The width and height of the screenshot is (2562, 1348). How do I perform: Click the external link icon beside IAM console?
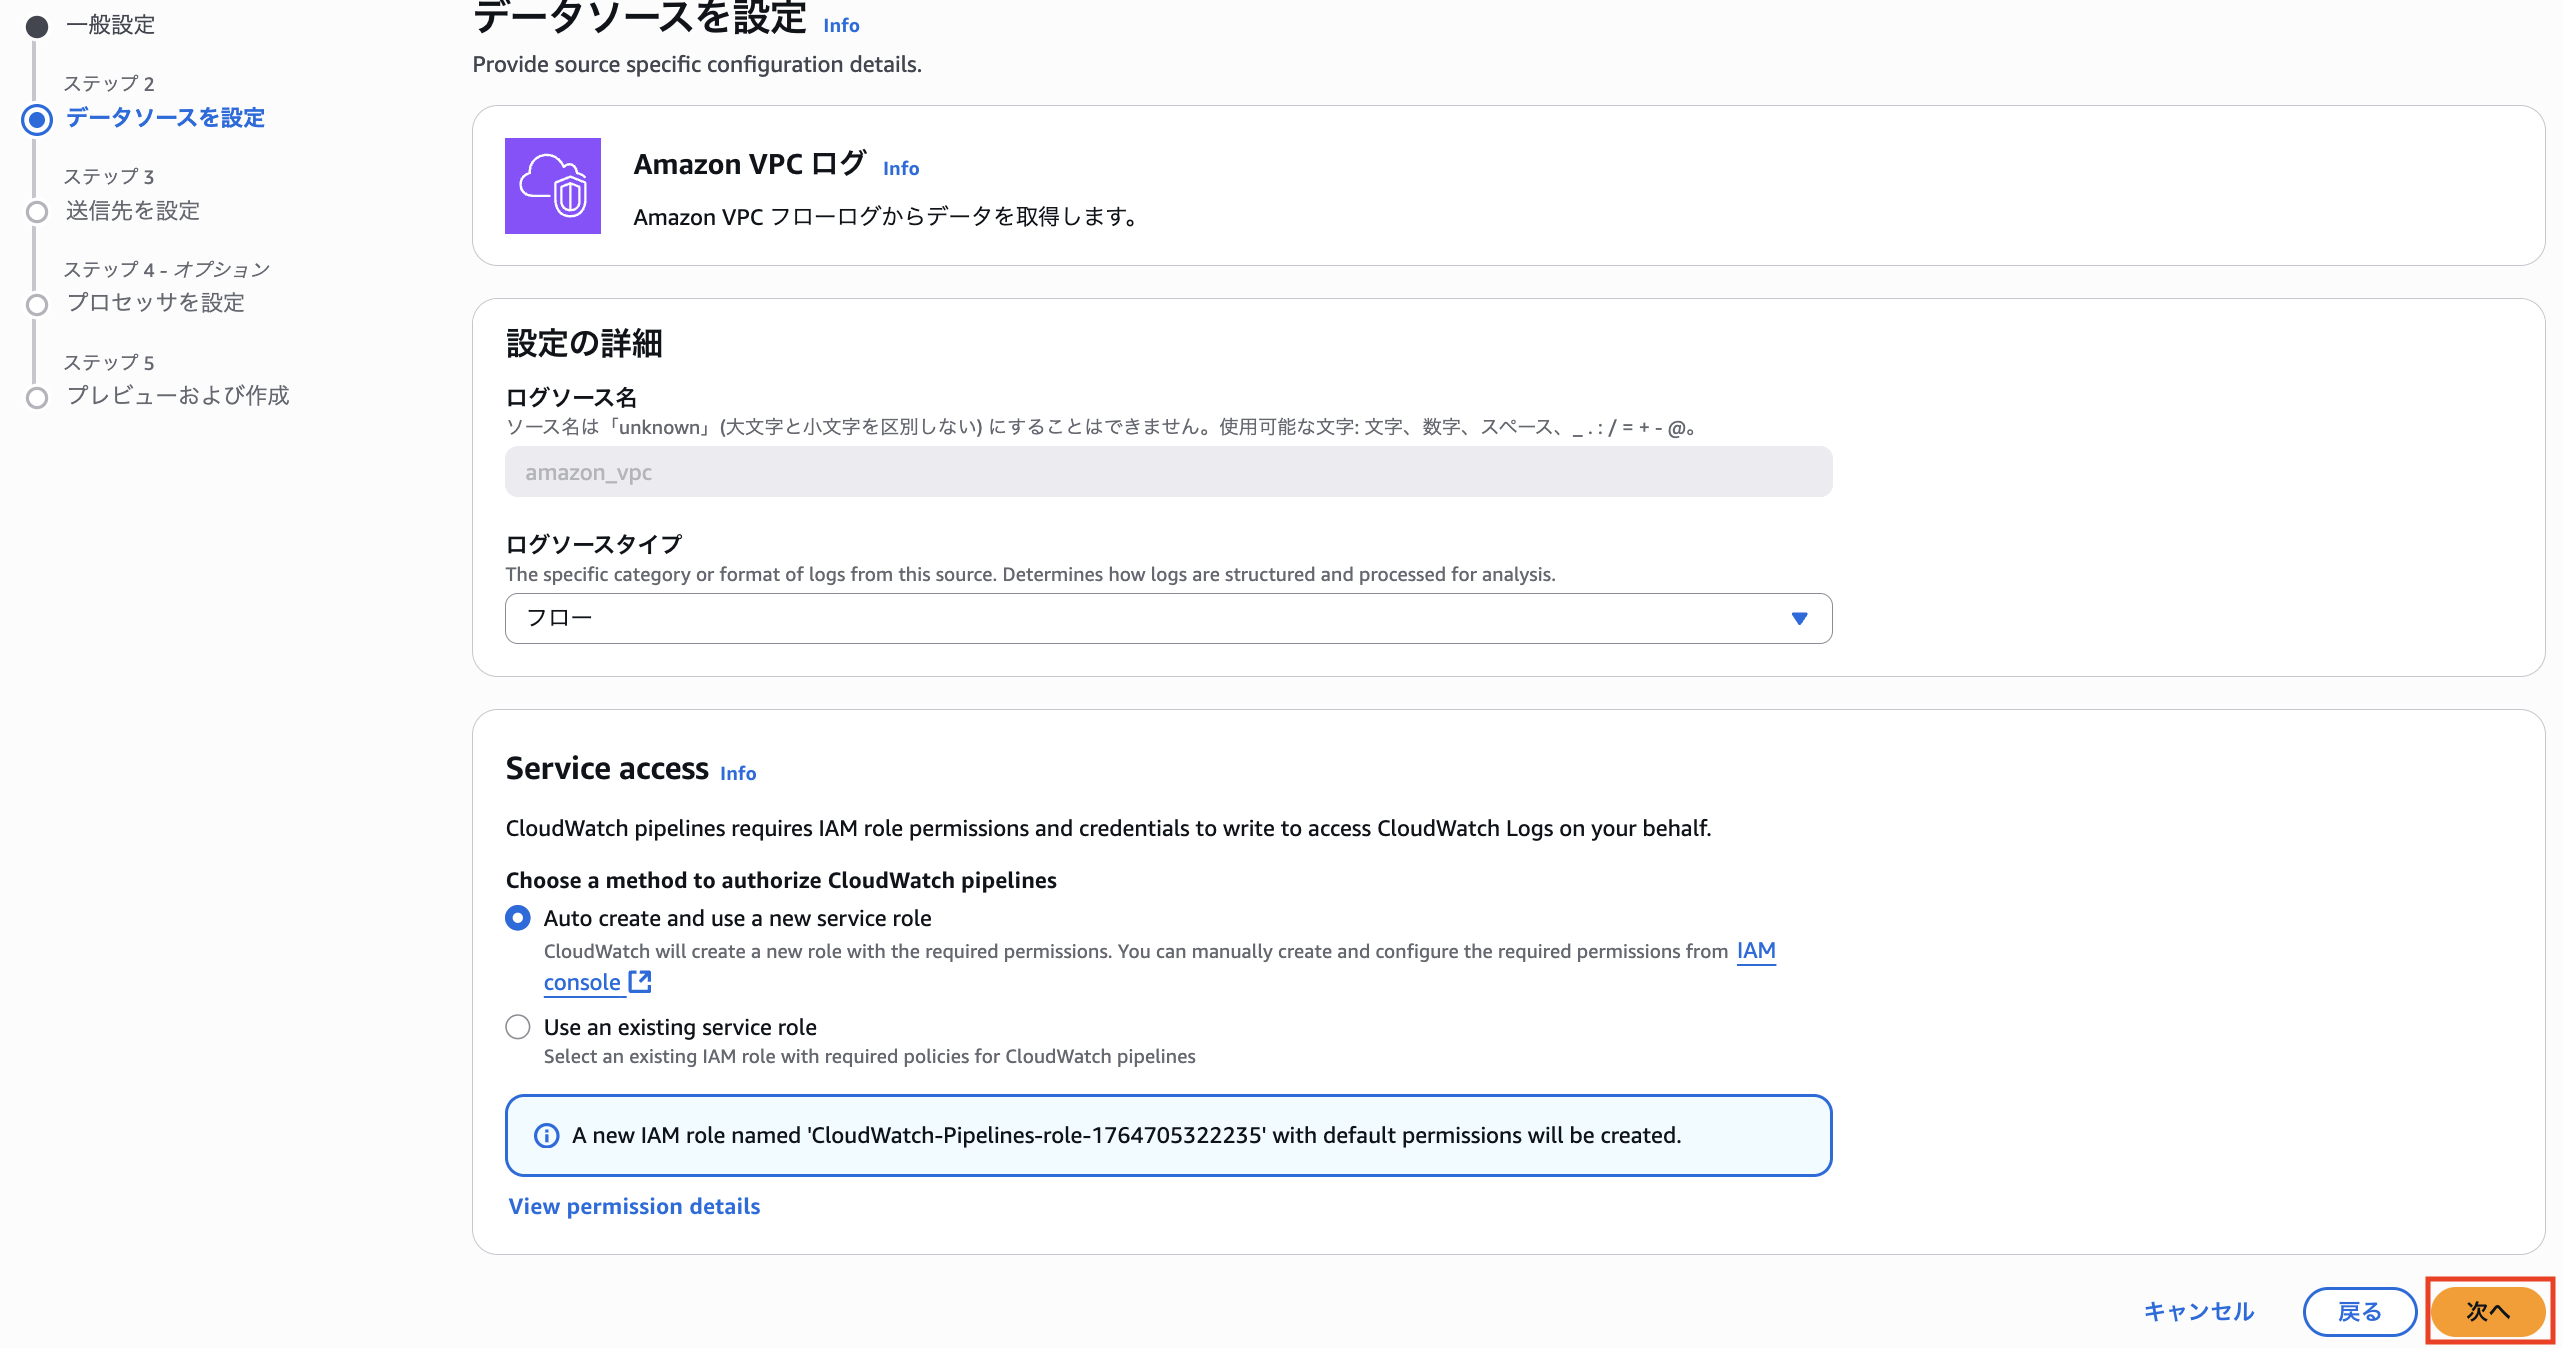click(x=639, y=983)
